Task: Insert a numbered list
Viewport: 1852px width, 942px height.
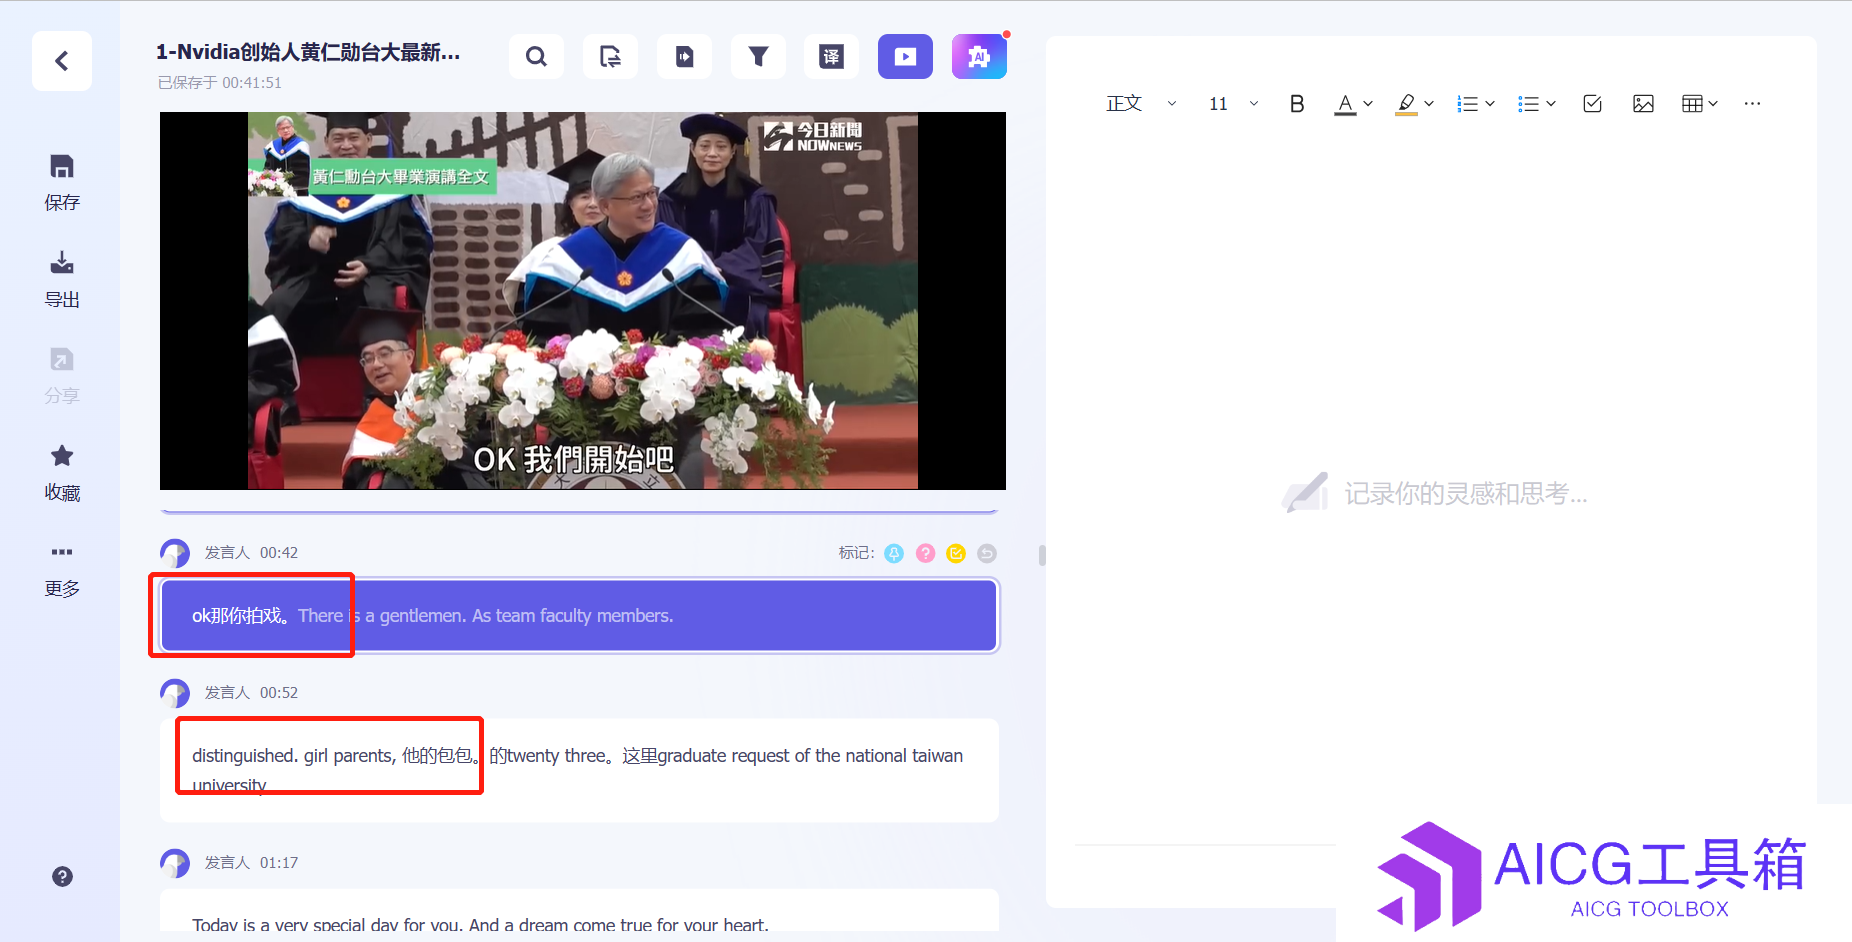Action: pos(1467,104)
